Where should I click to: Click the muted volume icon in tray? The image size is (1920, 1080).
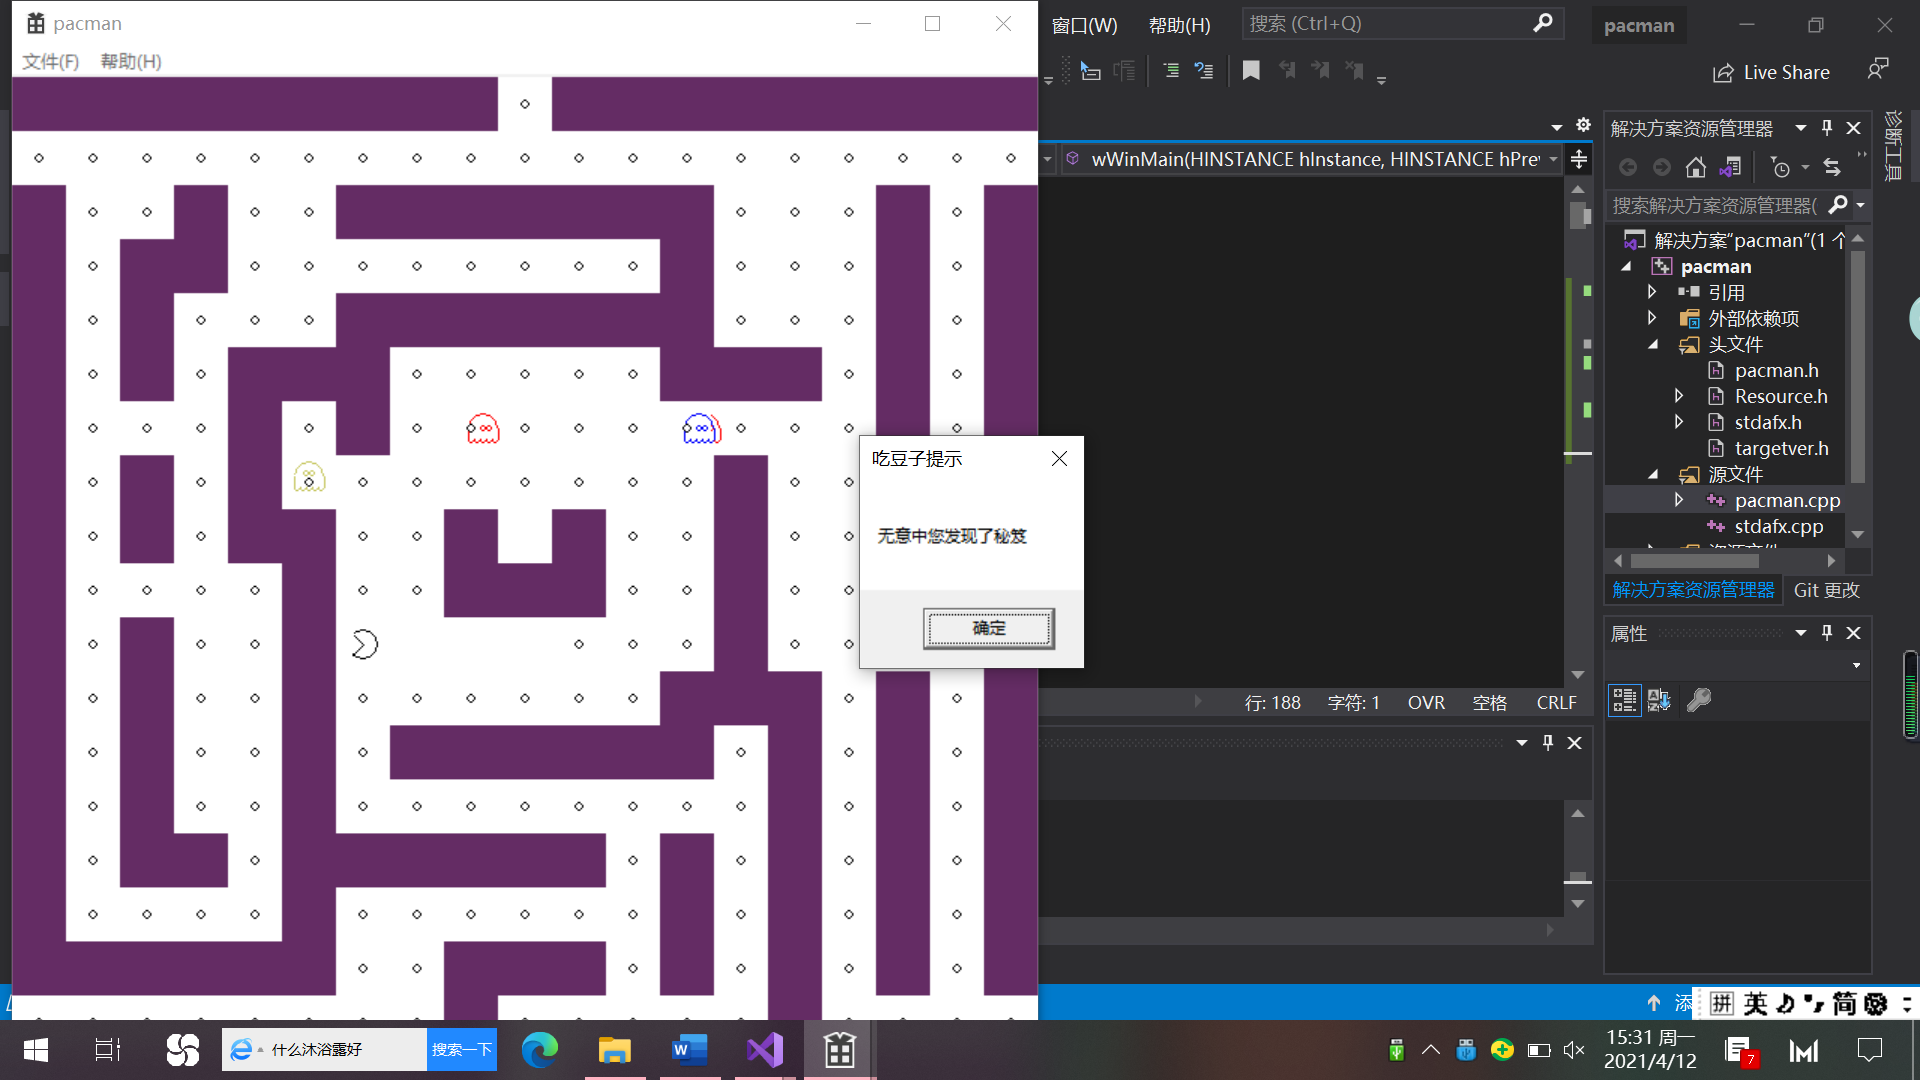pyautogui.click(x=1574, y=1050)
